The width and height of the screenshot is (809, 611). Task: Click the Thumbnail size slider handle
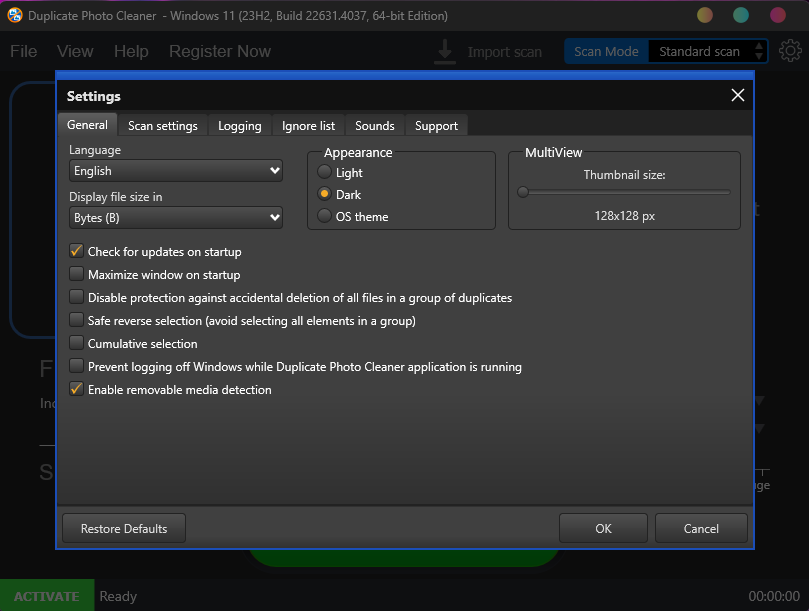pyautogui.click(x=523, y=192)
